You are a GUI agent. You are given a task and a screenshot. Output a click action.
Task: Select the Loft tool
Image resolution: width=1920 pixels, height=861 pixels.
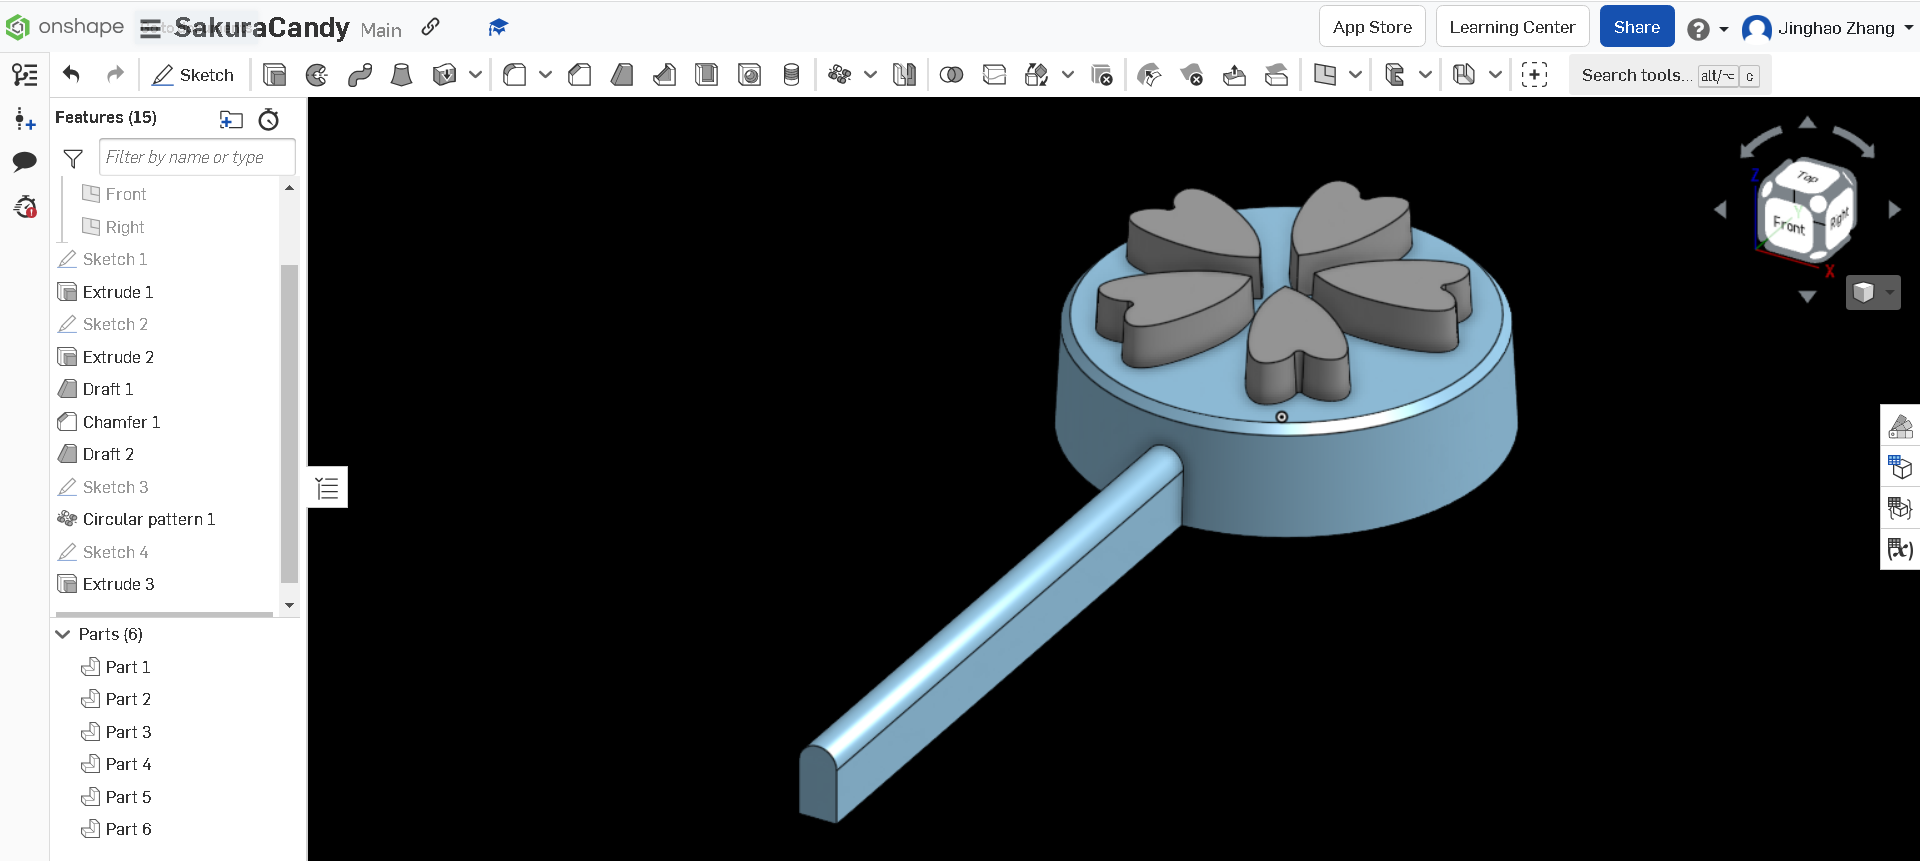pos(401,75)
